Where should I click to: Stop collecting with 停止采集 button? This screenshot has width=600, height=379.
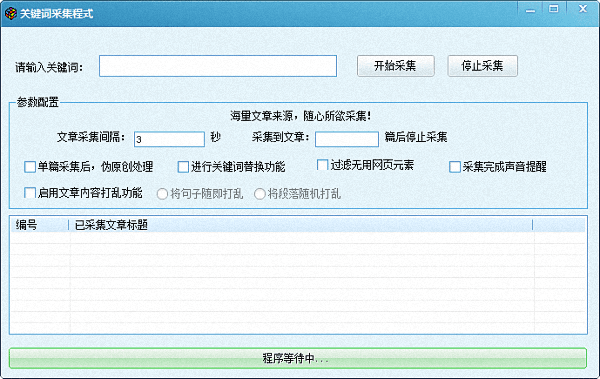pos(482,66)
